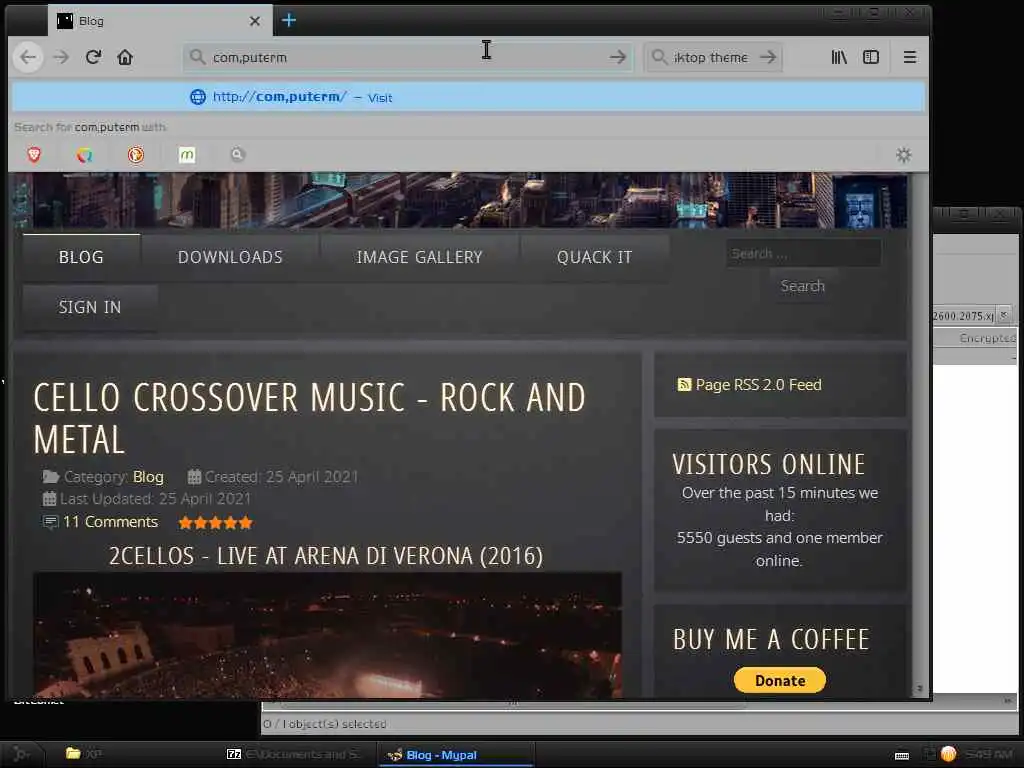Search with the Brave engine icon
Viewport: 1024px width, 768px height.
34,155
